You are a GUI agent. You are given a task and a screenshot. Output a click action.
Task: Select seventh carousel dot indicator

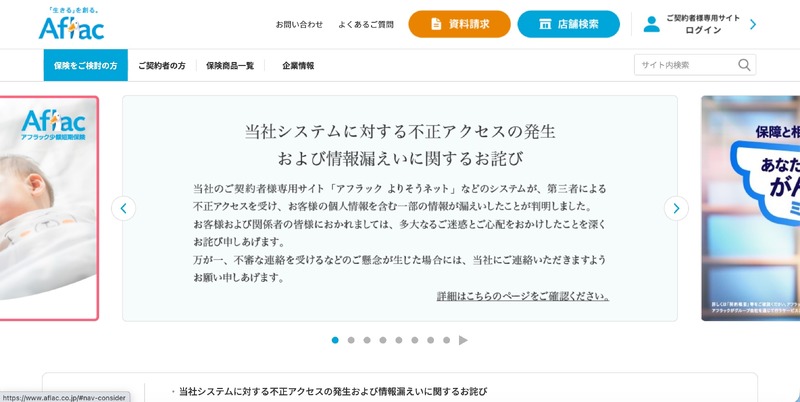click(x=431, y=340)
